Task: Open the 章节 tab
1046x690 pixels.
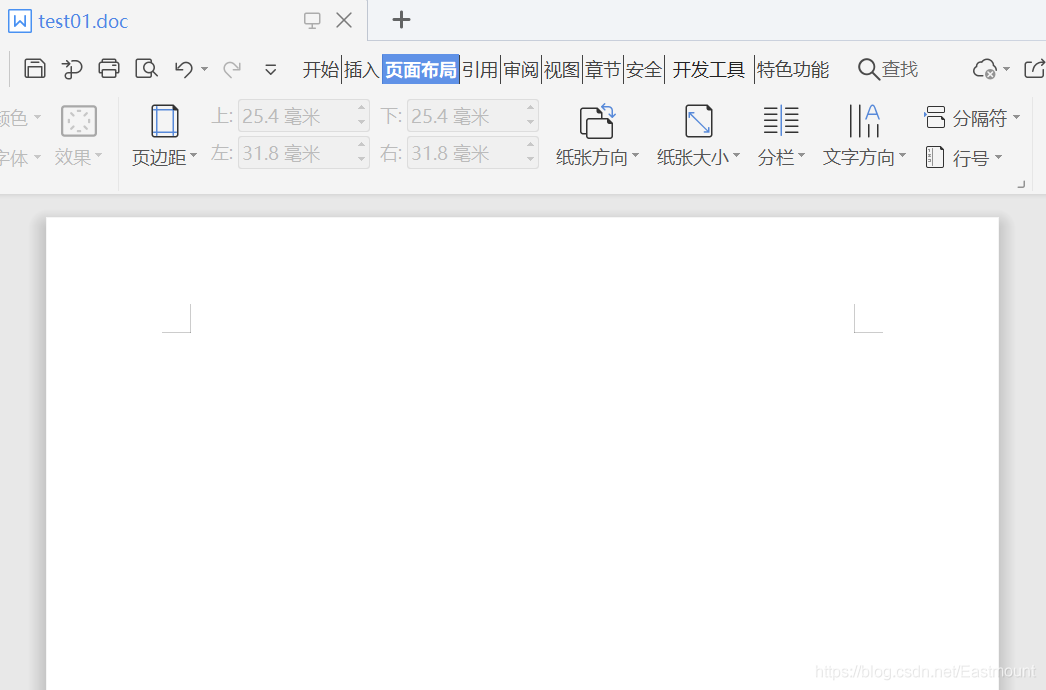Action: [603, 69]
